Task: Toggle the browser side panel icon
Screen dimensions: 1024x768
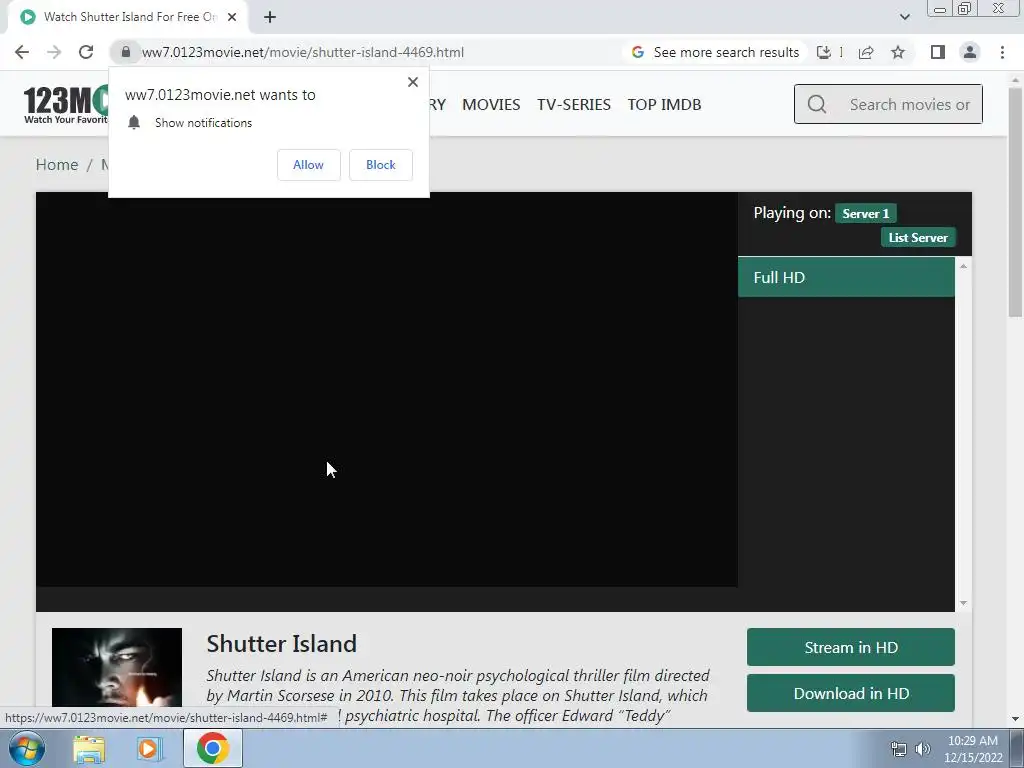Action: 938,52
